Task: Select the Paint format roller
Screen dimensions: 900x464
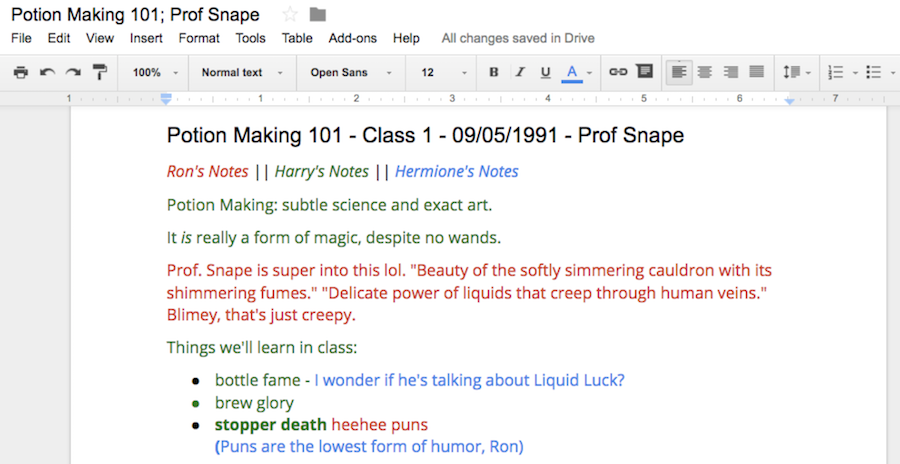Action: (x=100, y=72)
